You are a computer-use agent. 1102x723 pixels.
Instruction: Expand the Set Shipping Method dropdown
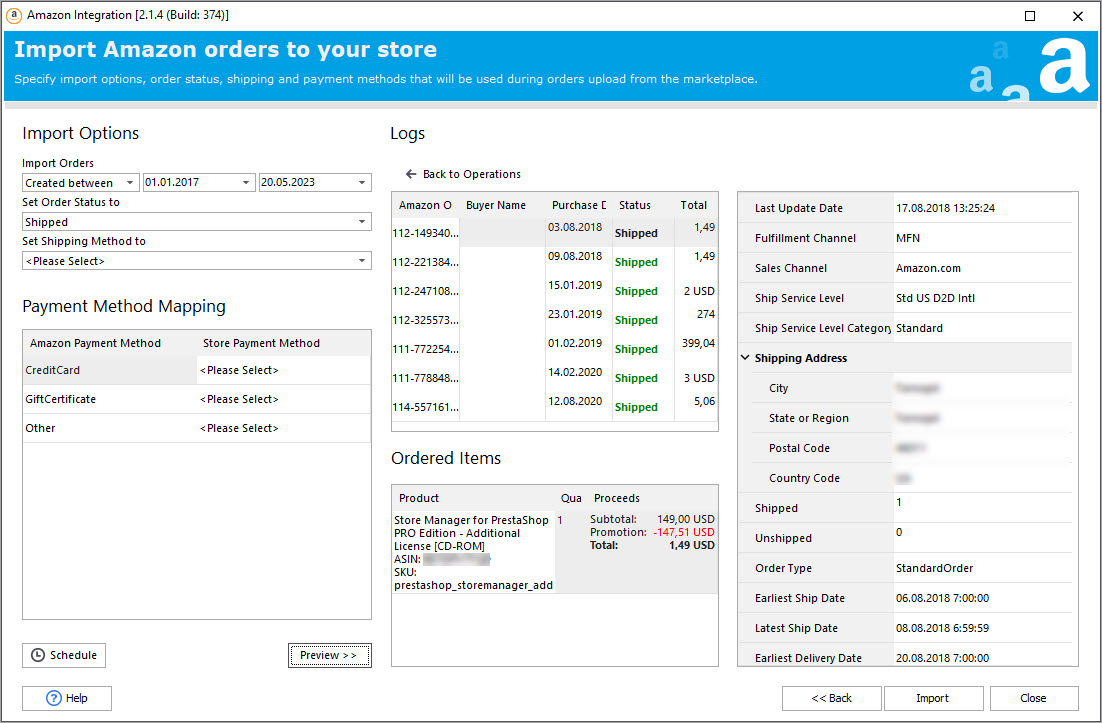click(362, 261)
